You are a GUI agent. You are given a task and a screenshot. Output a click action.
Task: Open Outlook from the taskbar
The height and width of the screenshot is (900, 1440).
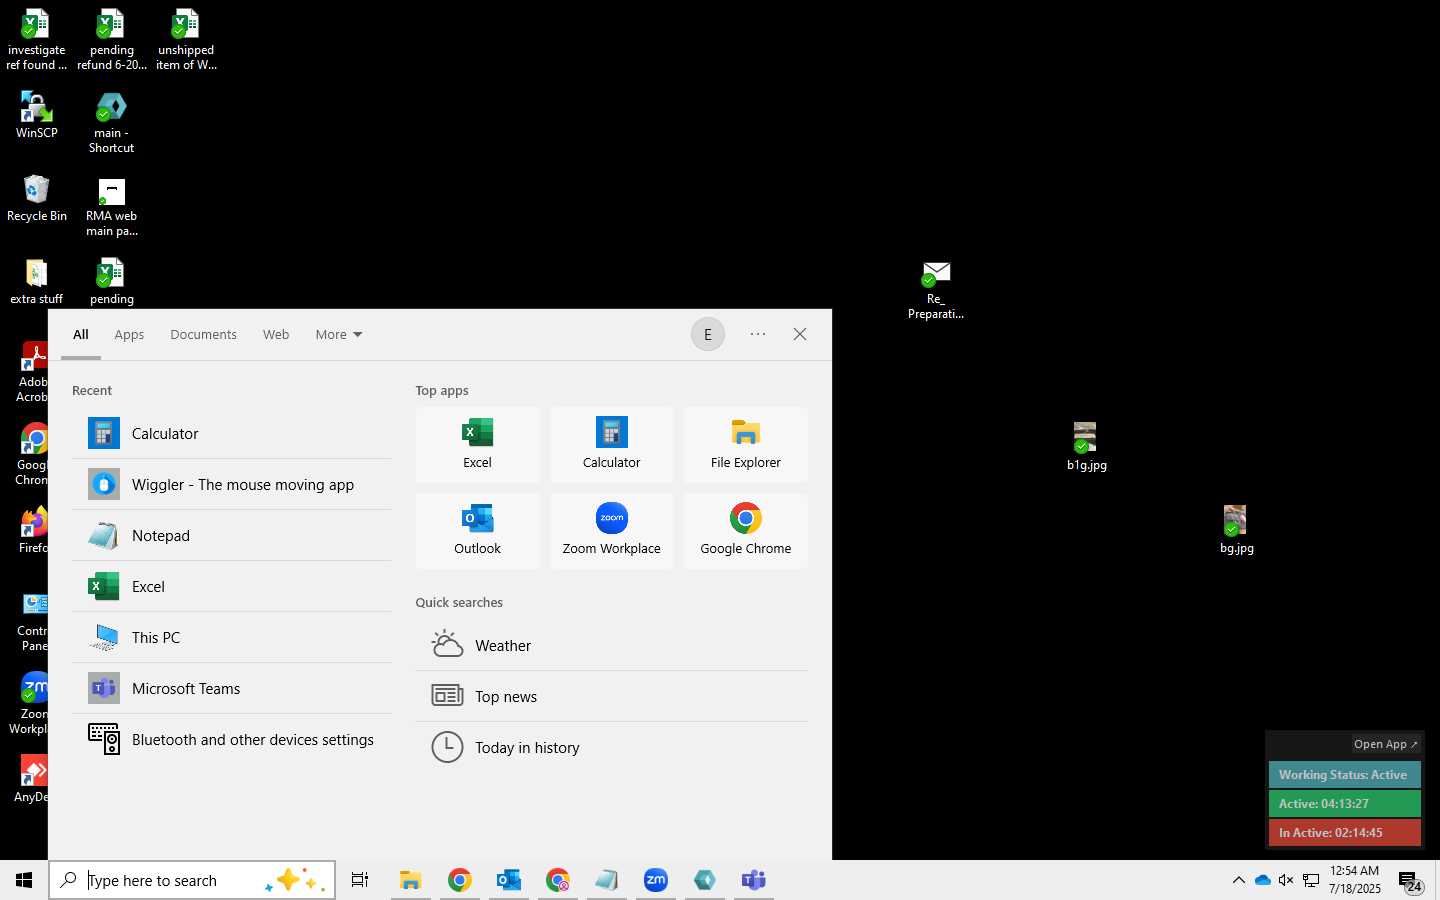[x=509, y=880]
